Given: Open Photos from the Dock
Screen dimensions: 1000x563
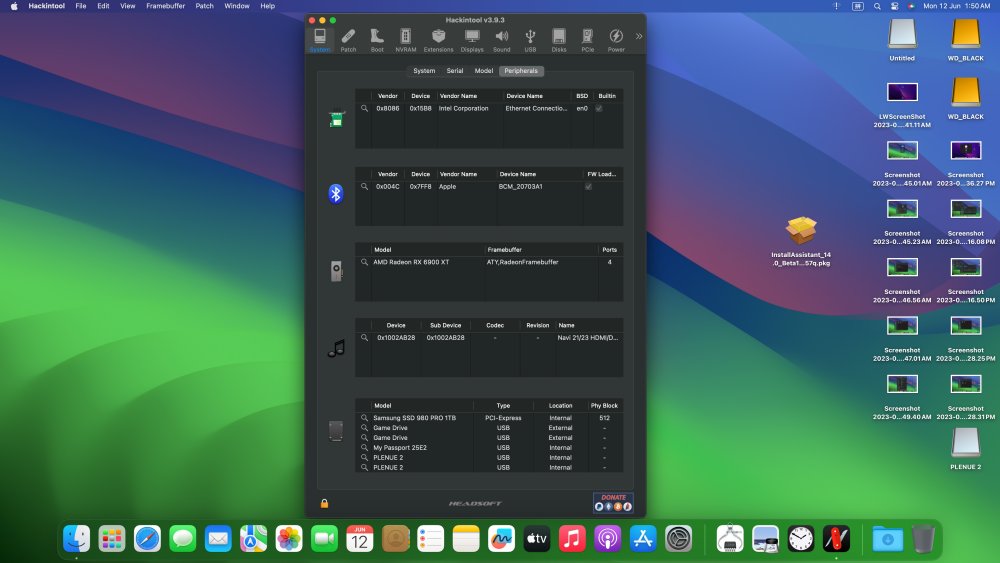Looking at the screenshot, I should click(289, 539).
